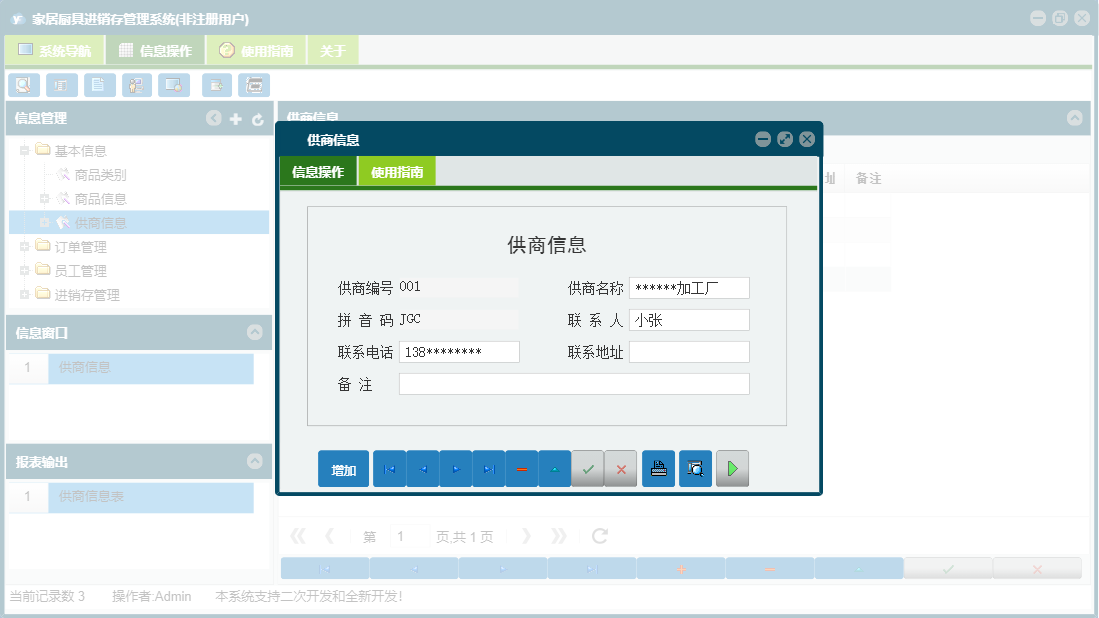Screen dimensions: 1099x618
Task: Go to the next page in the pager
Action: (x=526, y=536)
